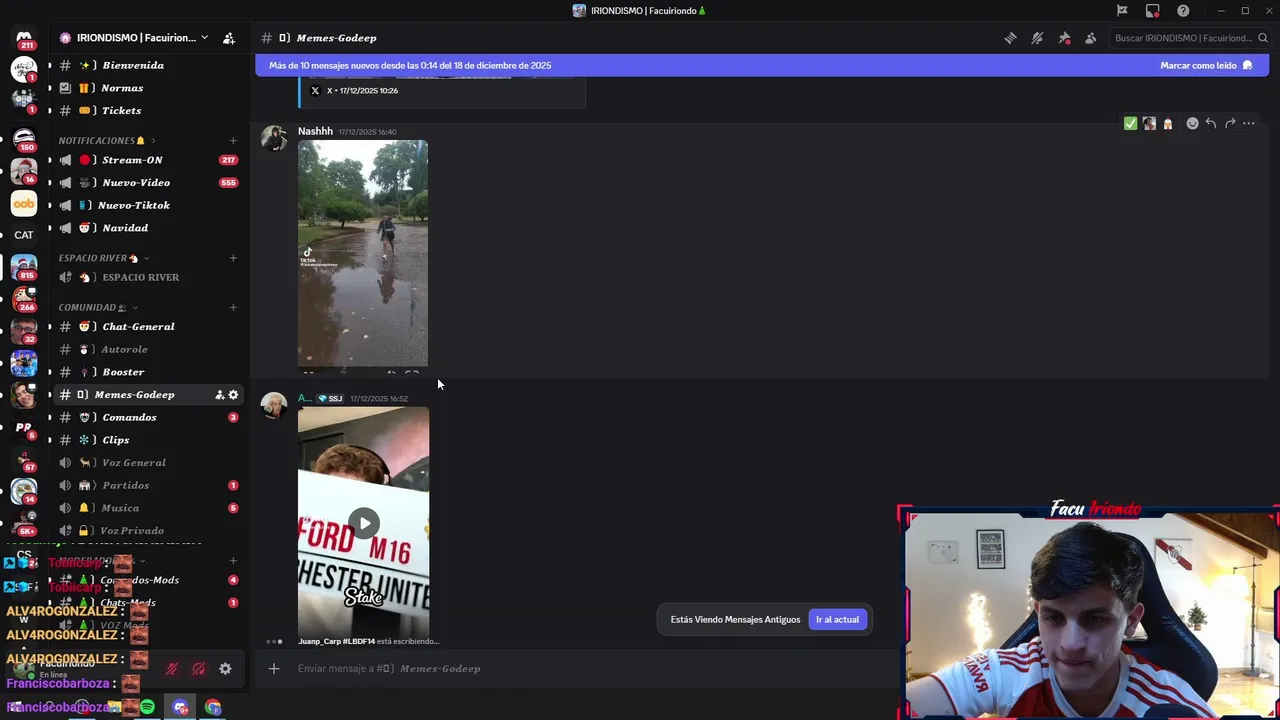Click the new messages banner text

(410, 66)
